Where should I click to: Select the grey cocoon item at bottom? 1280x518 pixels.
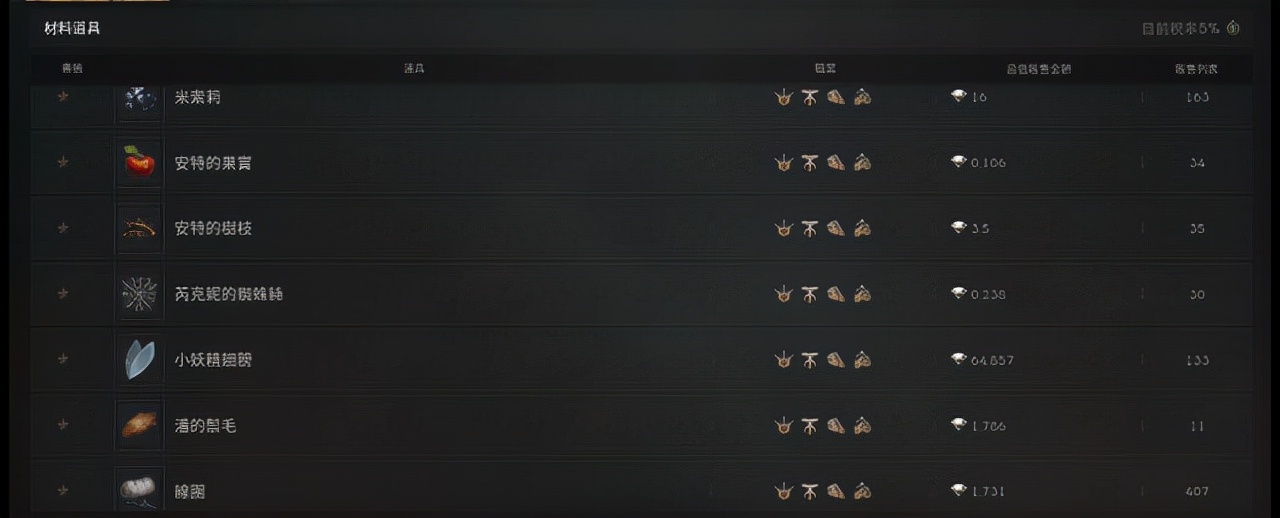(x=139, y=490)
